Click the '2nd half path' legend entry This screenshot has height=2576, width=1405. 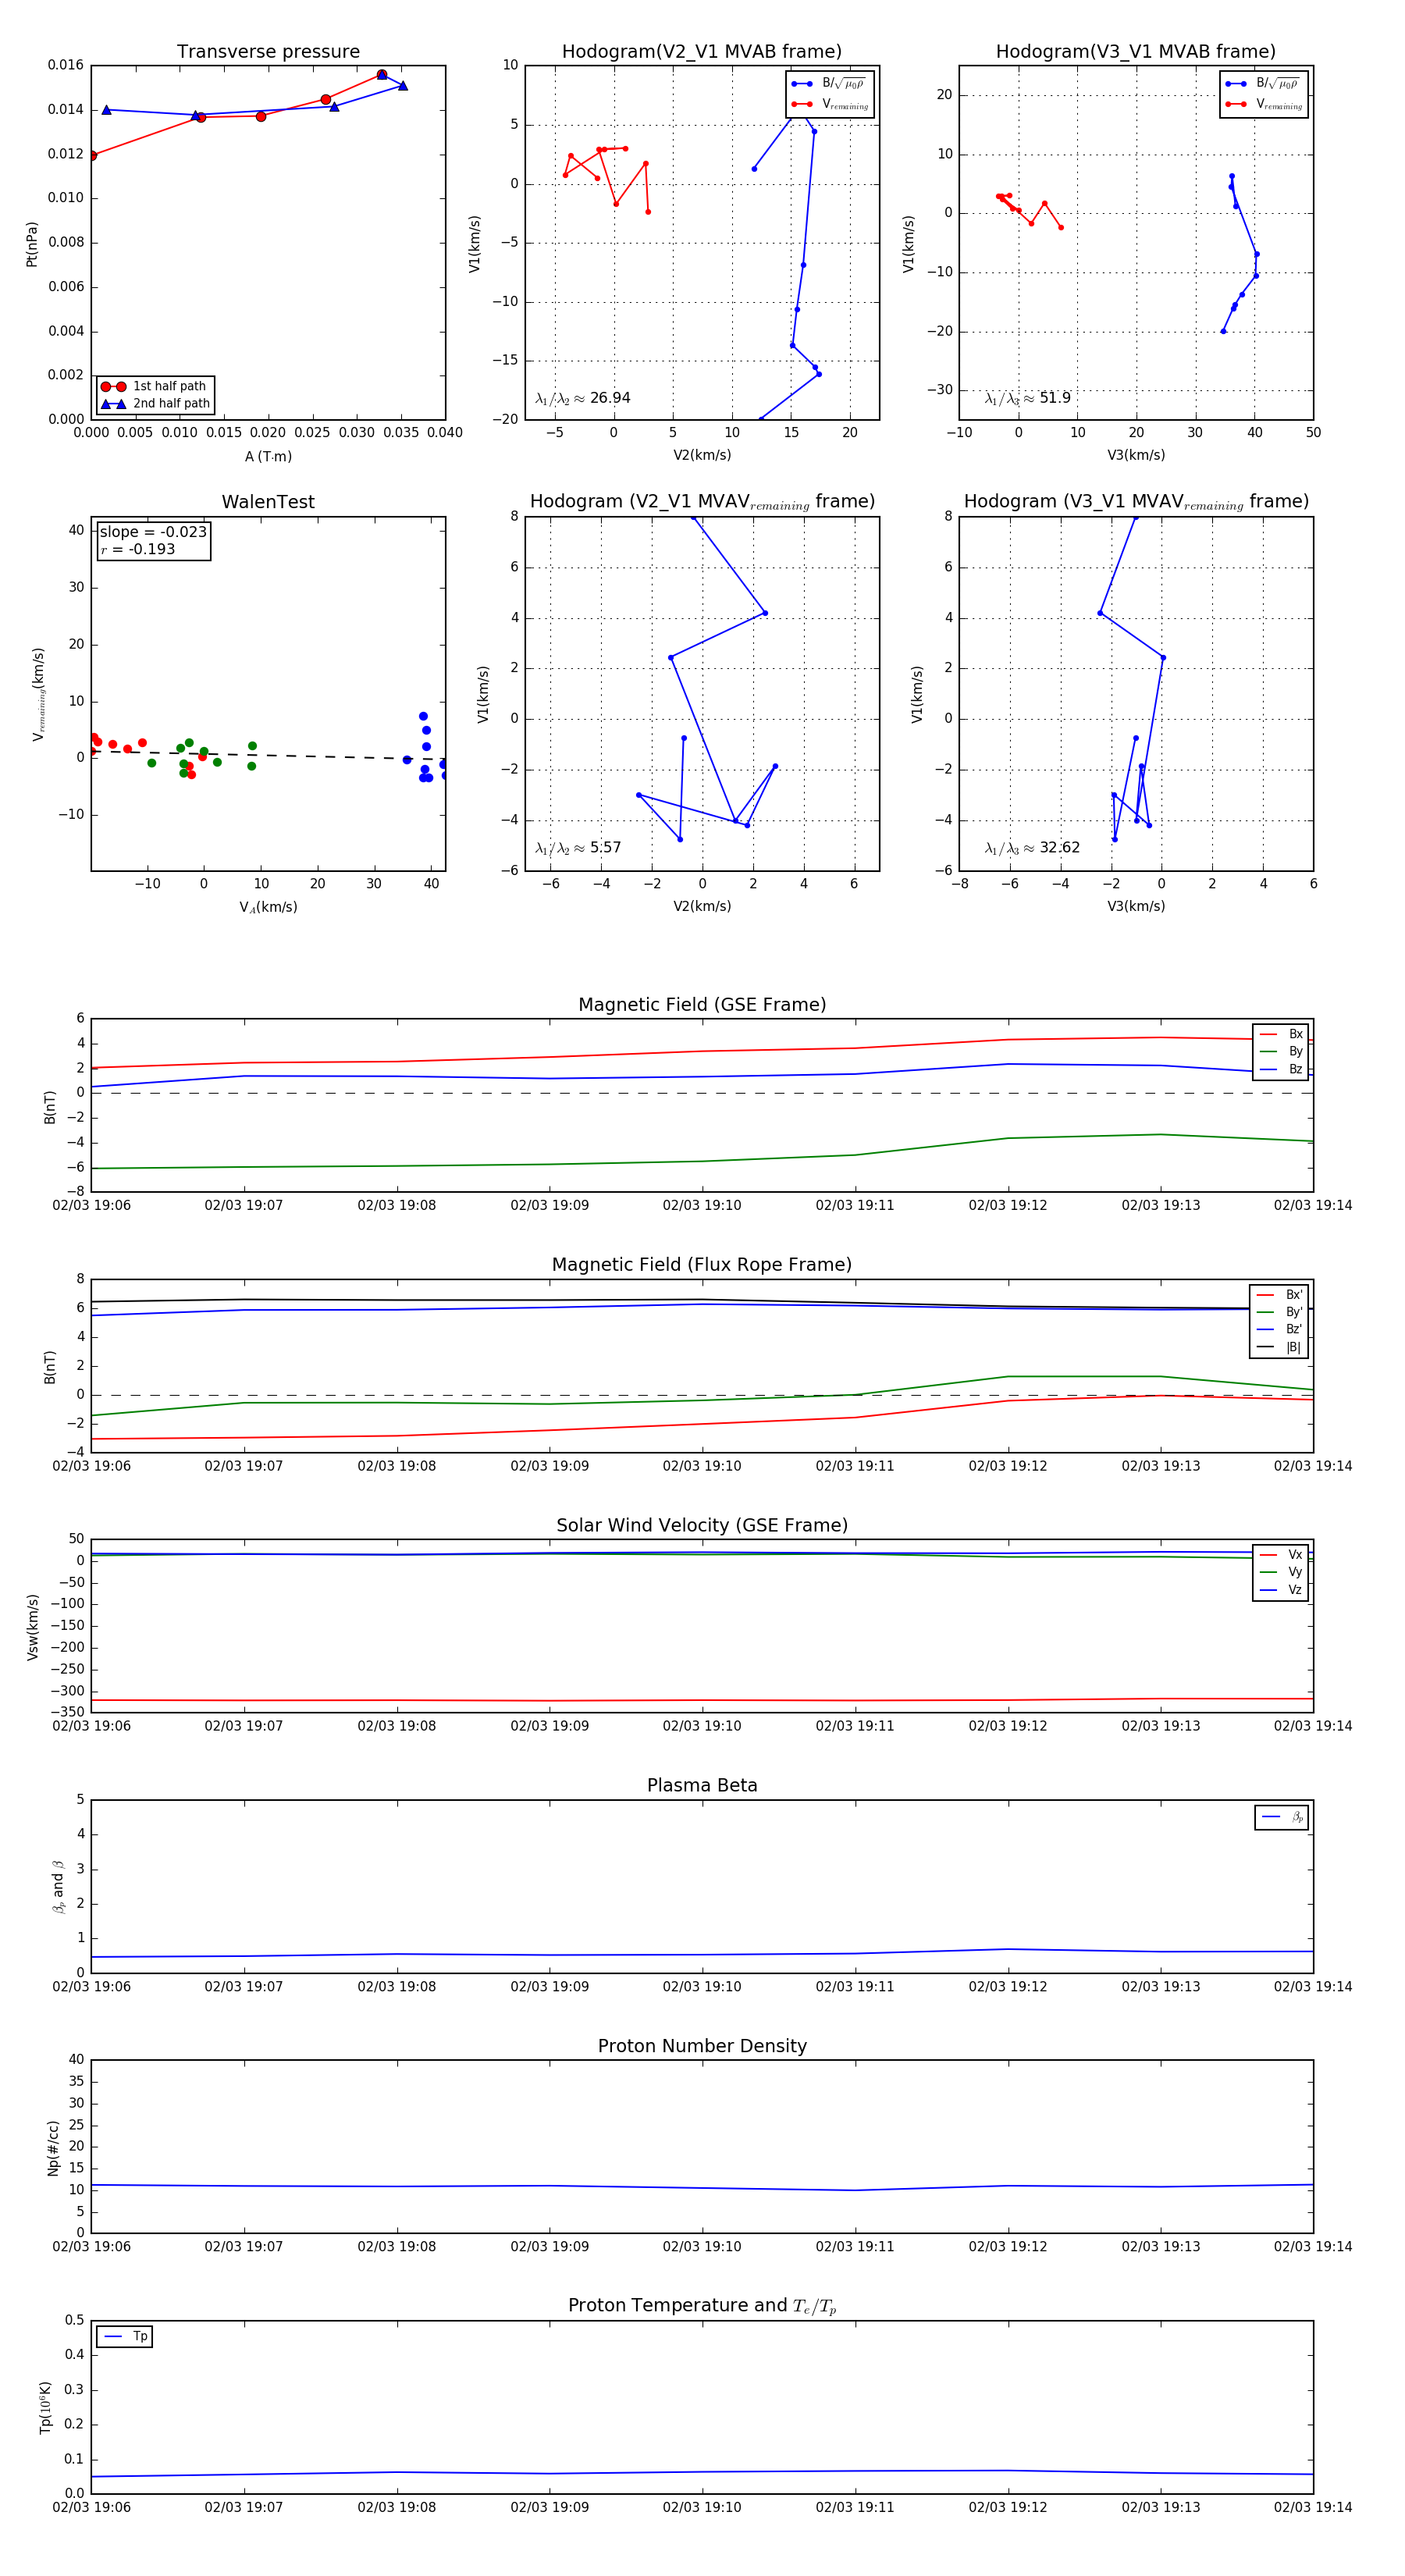pyautogui.click(x=155, y=404)
